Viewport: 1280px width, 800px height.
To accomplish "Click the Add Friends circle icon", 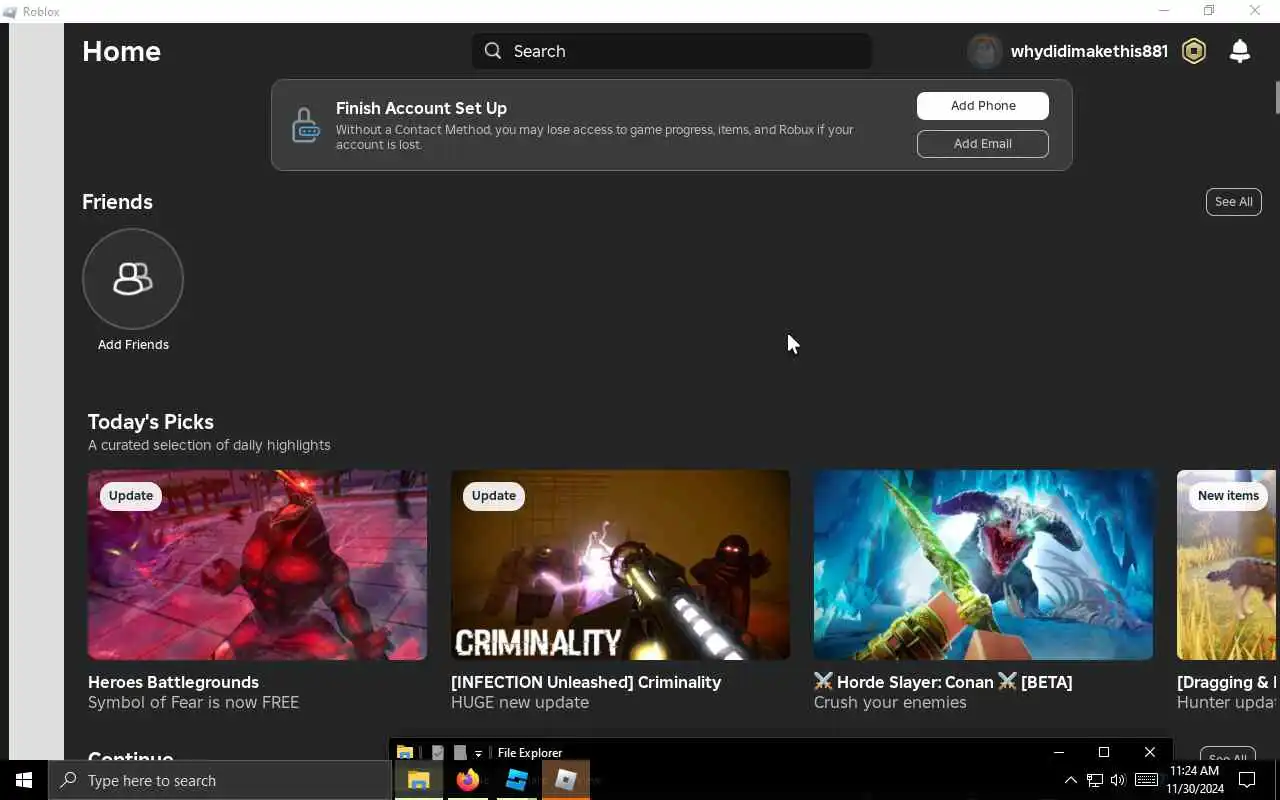I will (x=133, y=279).
